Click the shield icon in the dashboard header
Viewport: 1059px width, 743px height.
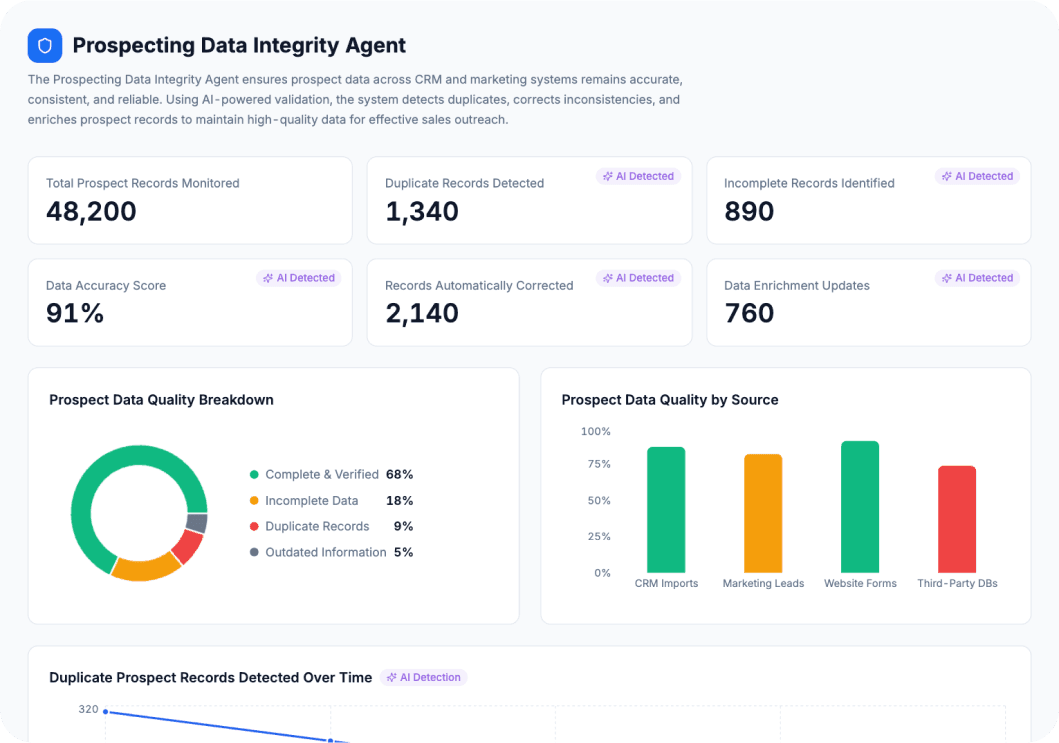pyautogui.click(x=44, y=45)
